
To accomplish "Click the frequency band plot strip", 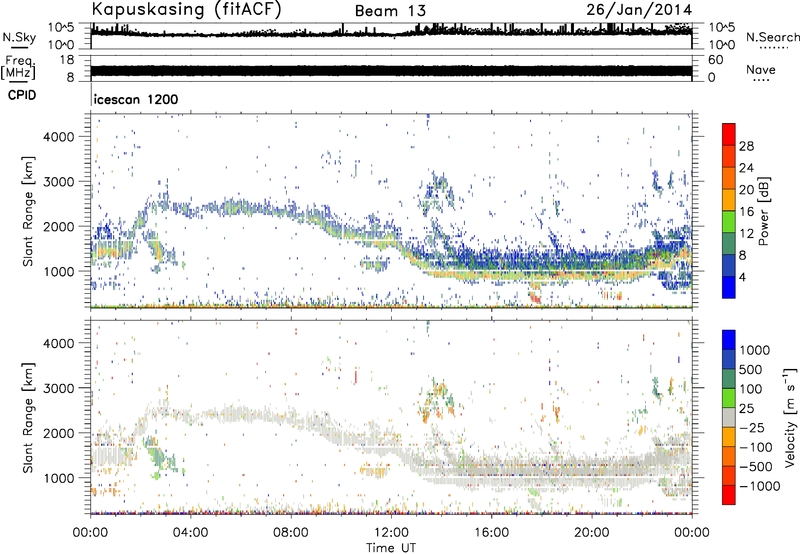I will click(x=391, y=71).
